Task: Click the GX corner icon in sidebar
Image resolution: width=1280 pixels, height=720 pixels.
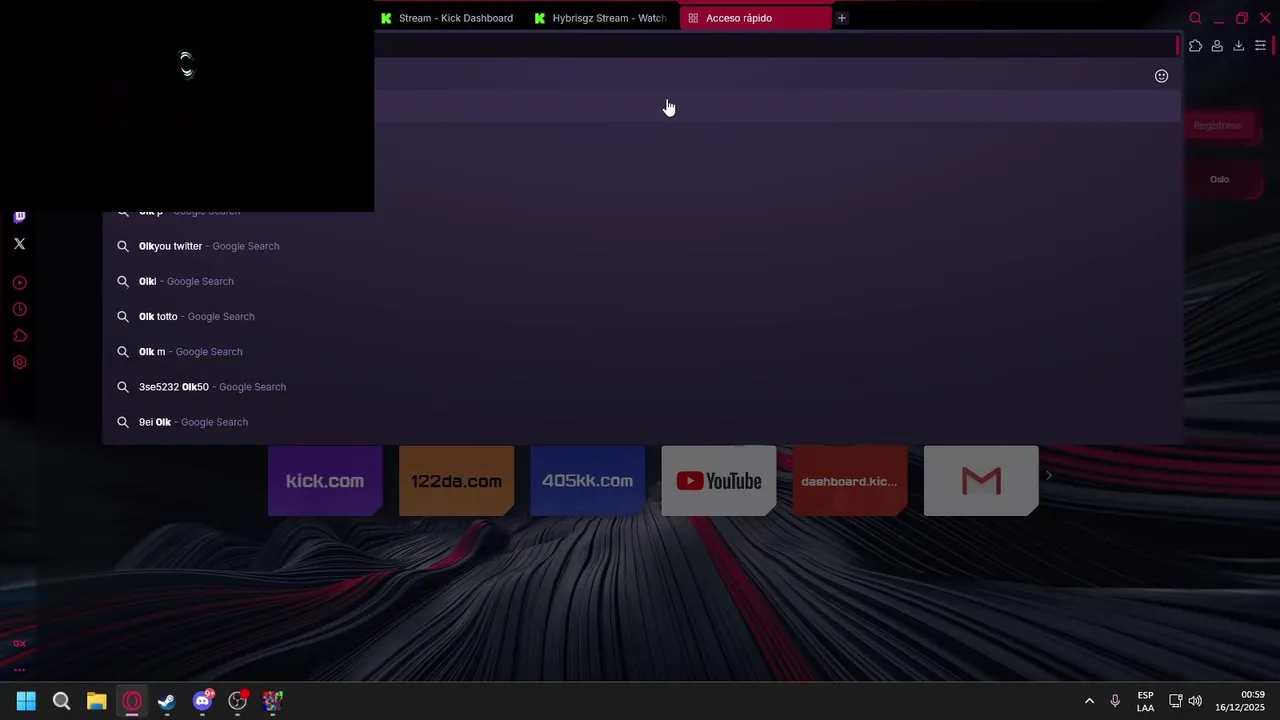Action: coord(19,643)
